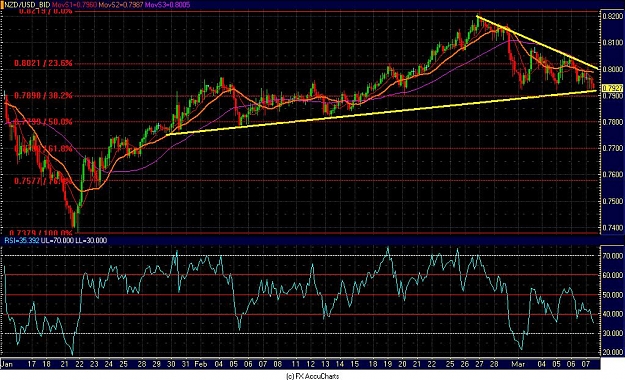Click date 29 on the time axis

[x=157, y=364]
